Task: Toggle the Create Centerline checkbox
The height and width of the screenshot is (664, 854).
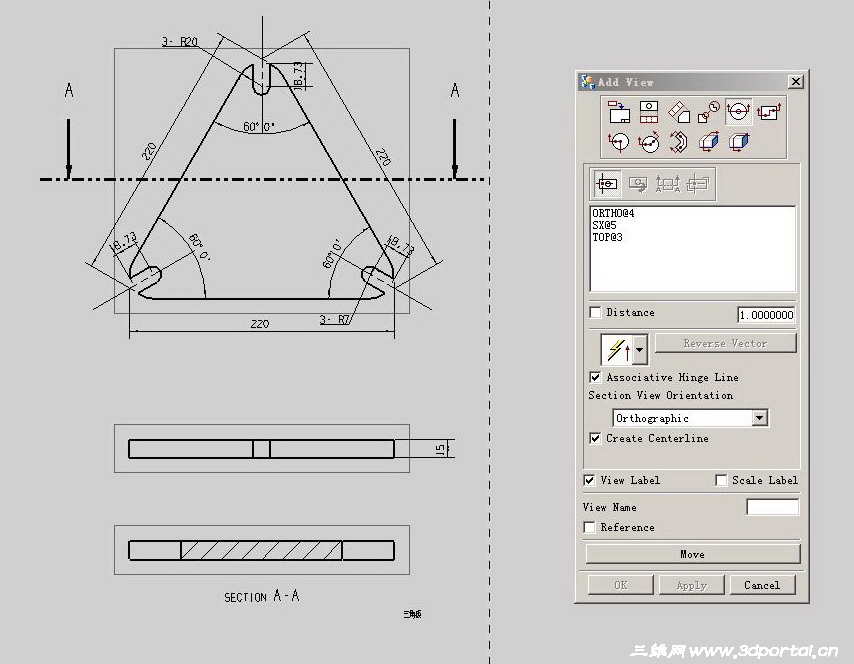Action: 596,438
